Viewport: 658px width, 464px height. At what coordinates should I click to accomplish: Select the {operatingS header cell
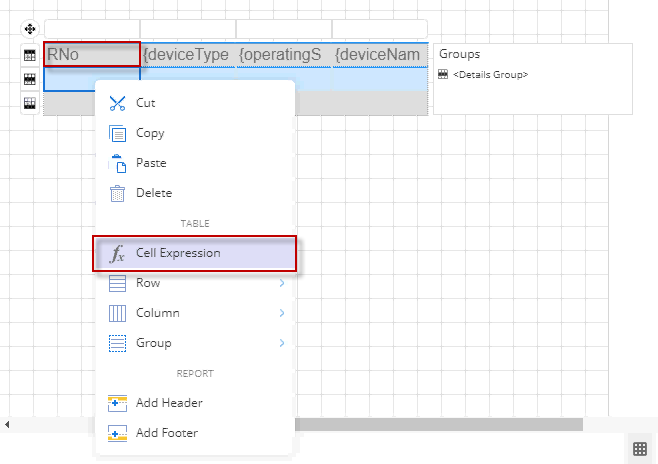pos(284,55)
